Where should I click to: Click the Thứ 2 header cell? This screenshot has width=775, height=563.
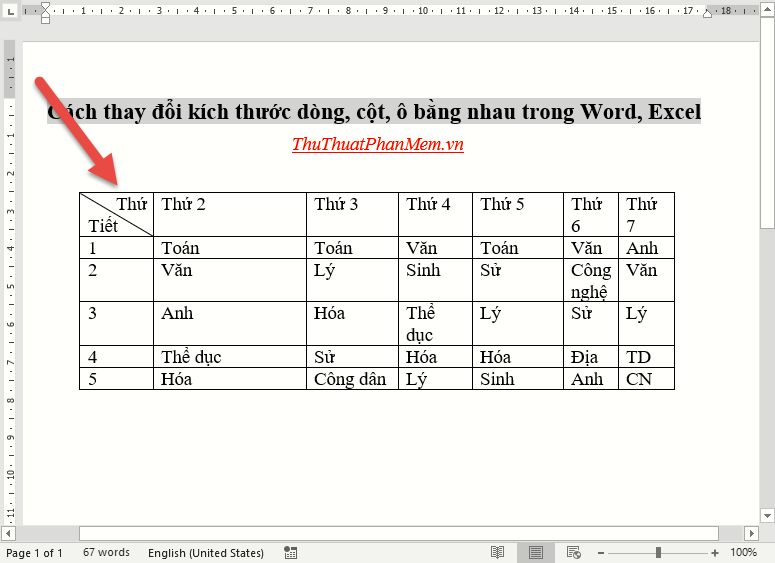point(230,215)
